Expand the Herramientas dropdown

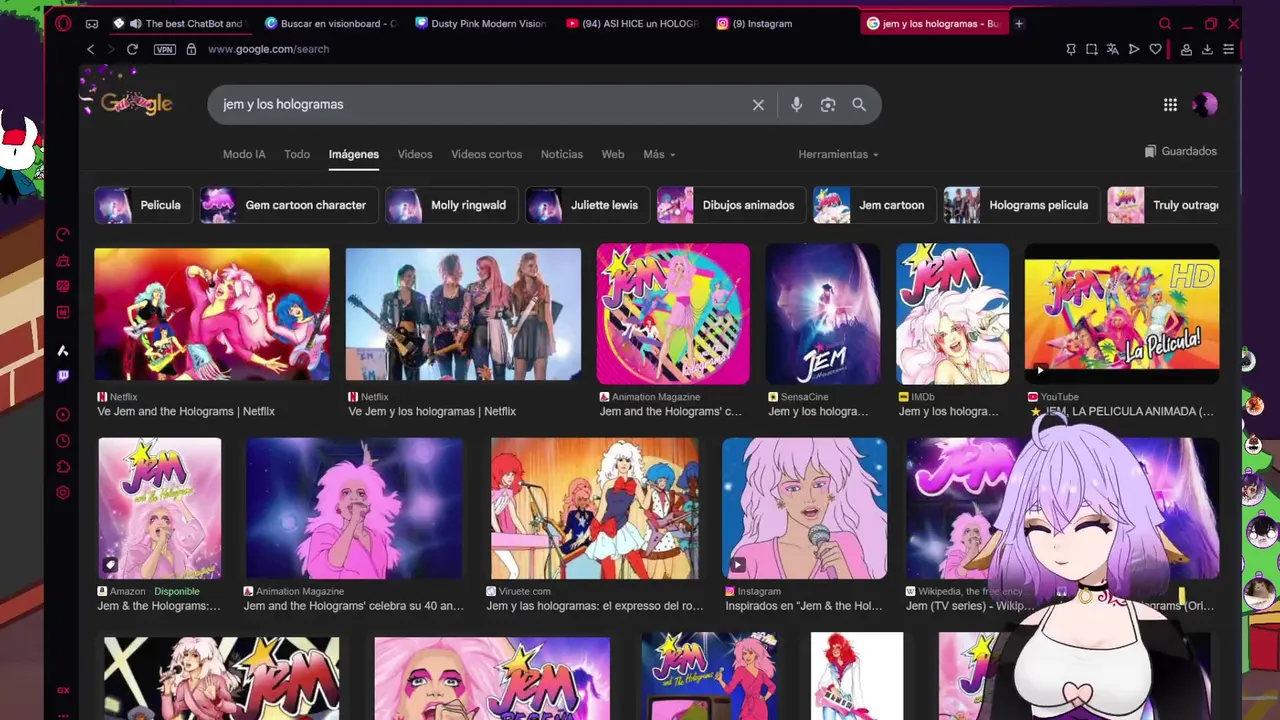838,154
